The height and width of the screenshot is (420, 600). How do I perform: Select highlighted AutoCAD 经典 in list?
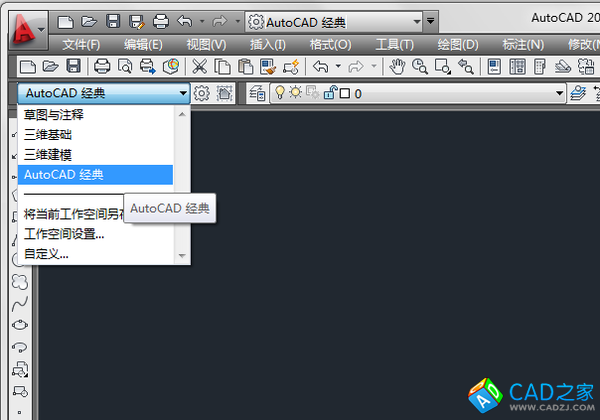(x=95, y=175)
